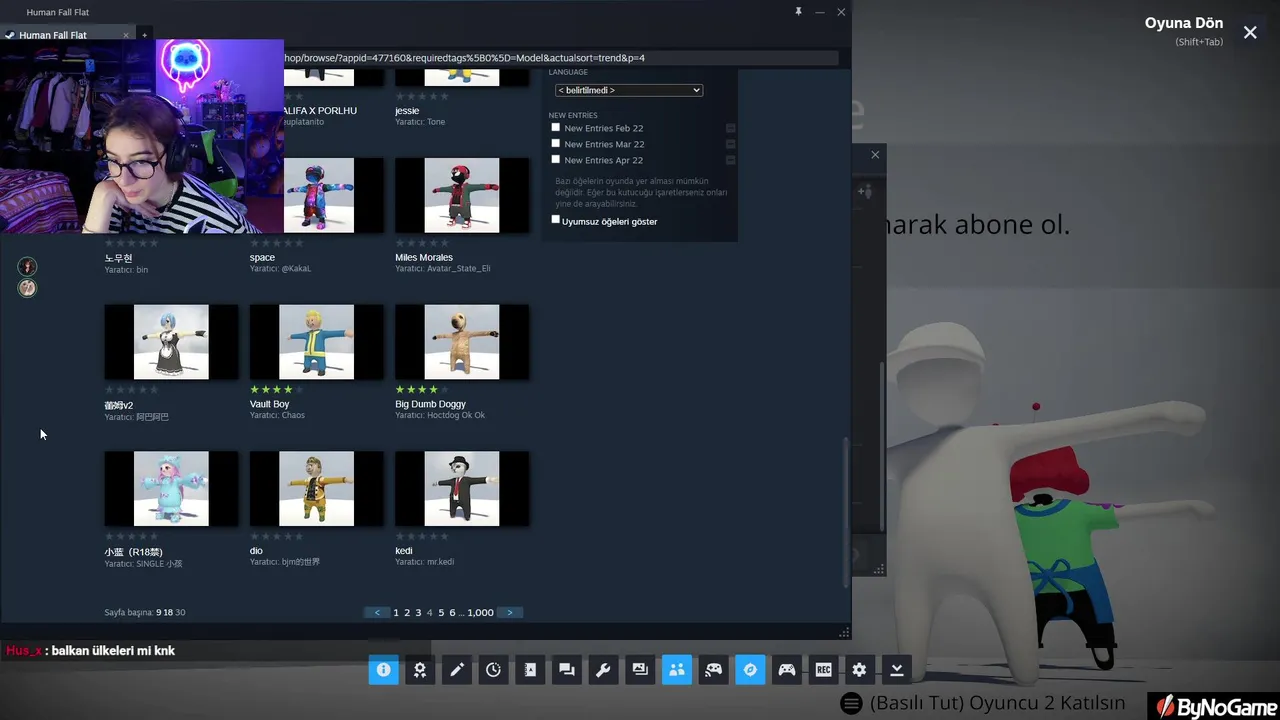1280x720 pixels.
Task: Exclude New Entries Mar 22 minus toggle
Action: click(x=731, y=144)
